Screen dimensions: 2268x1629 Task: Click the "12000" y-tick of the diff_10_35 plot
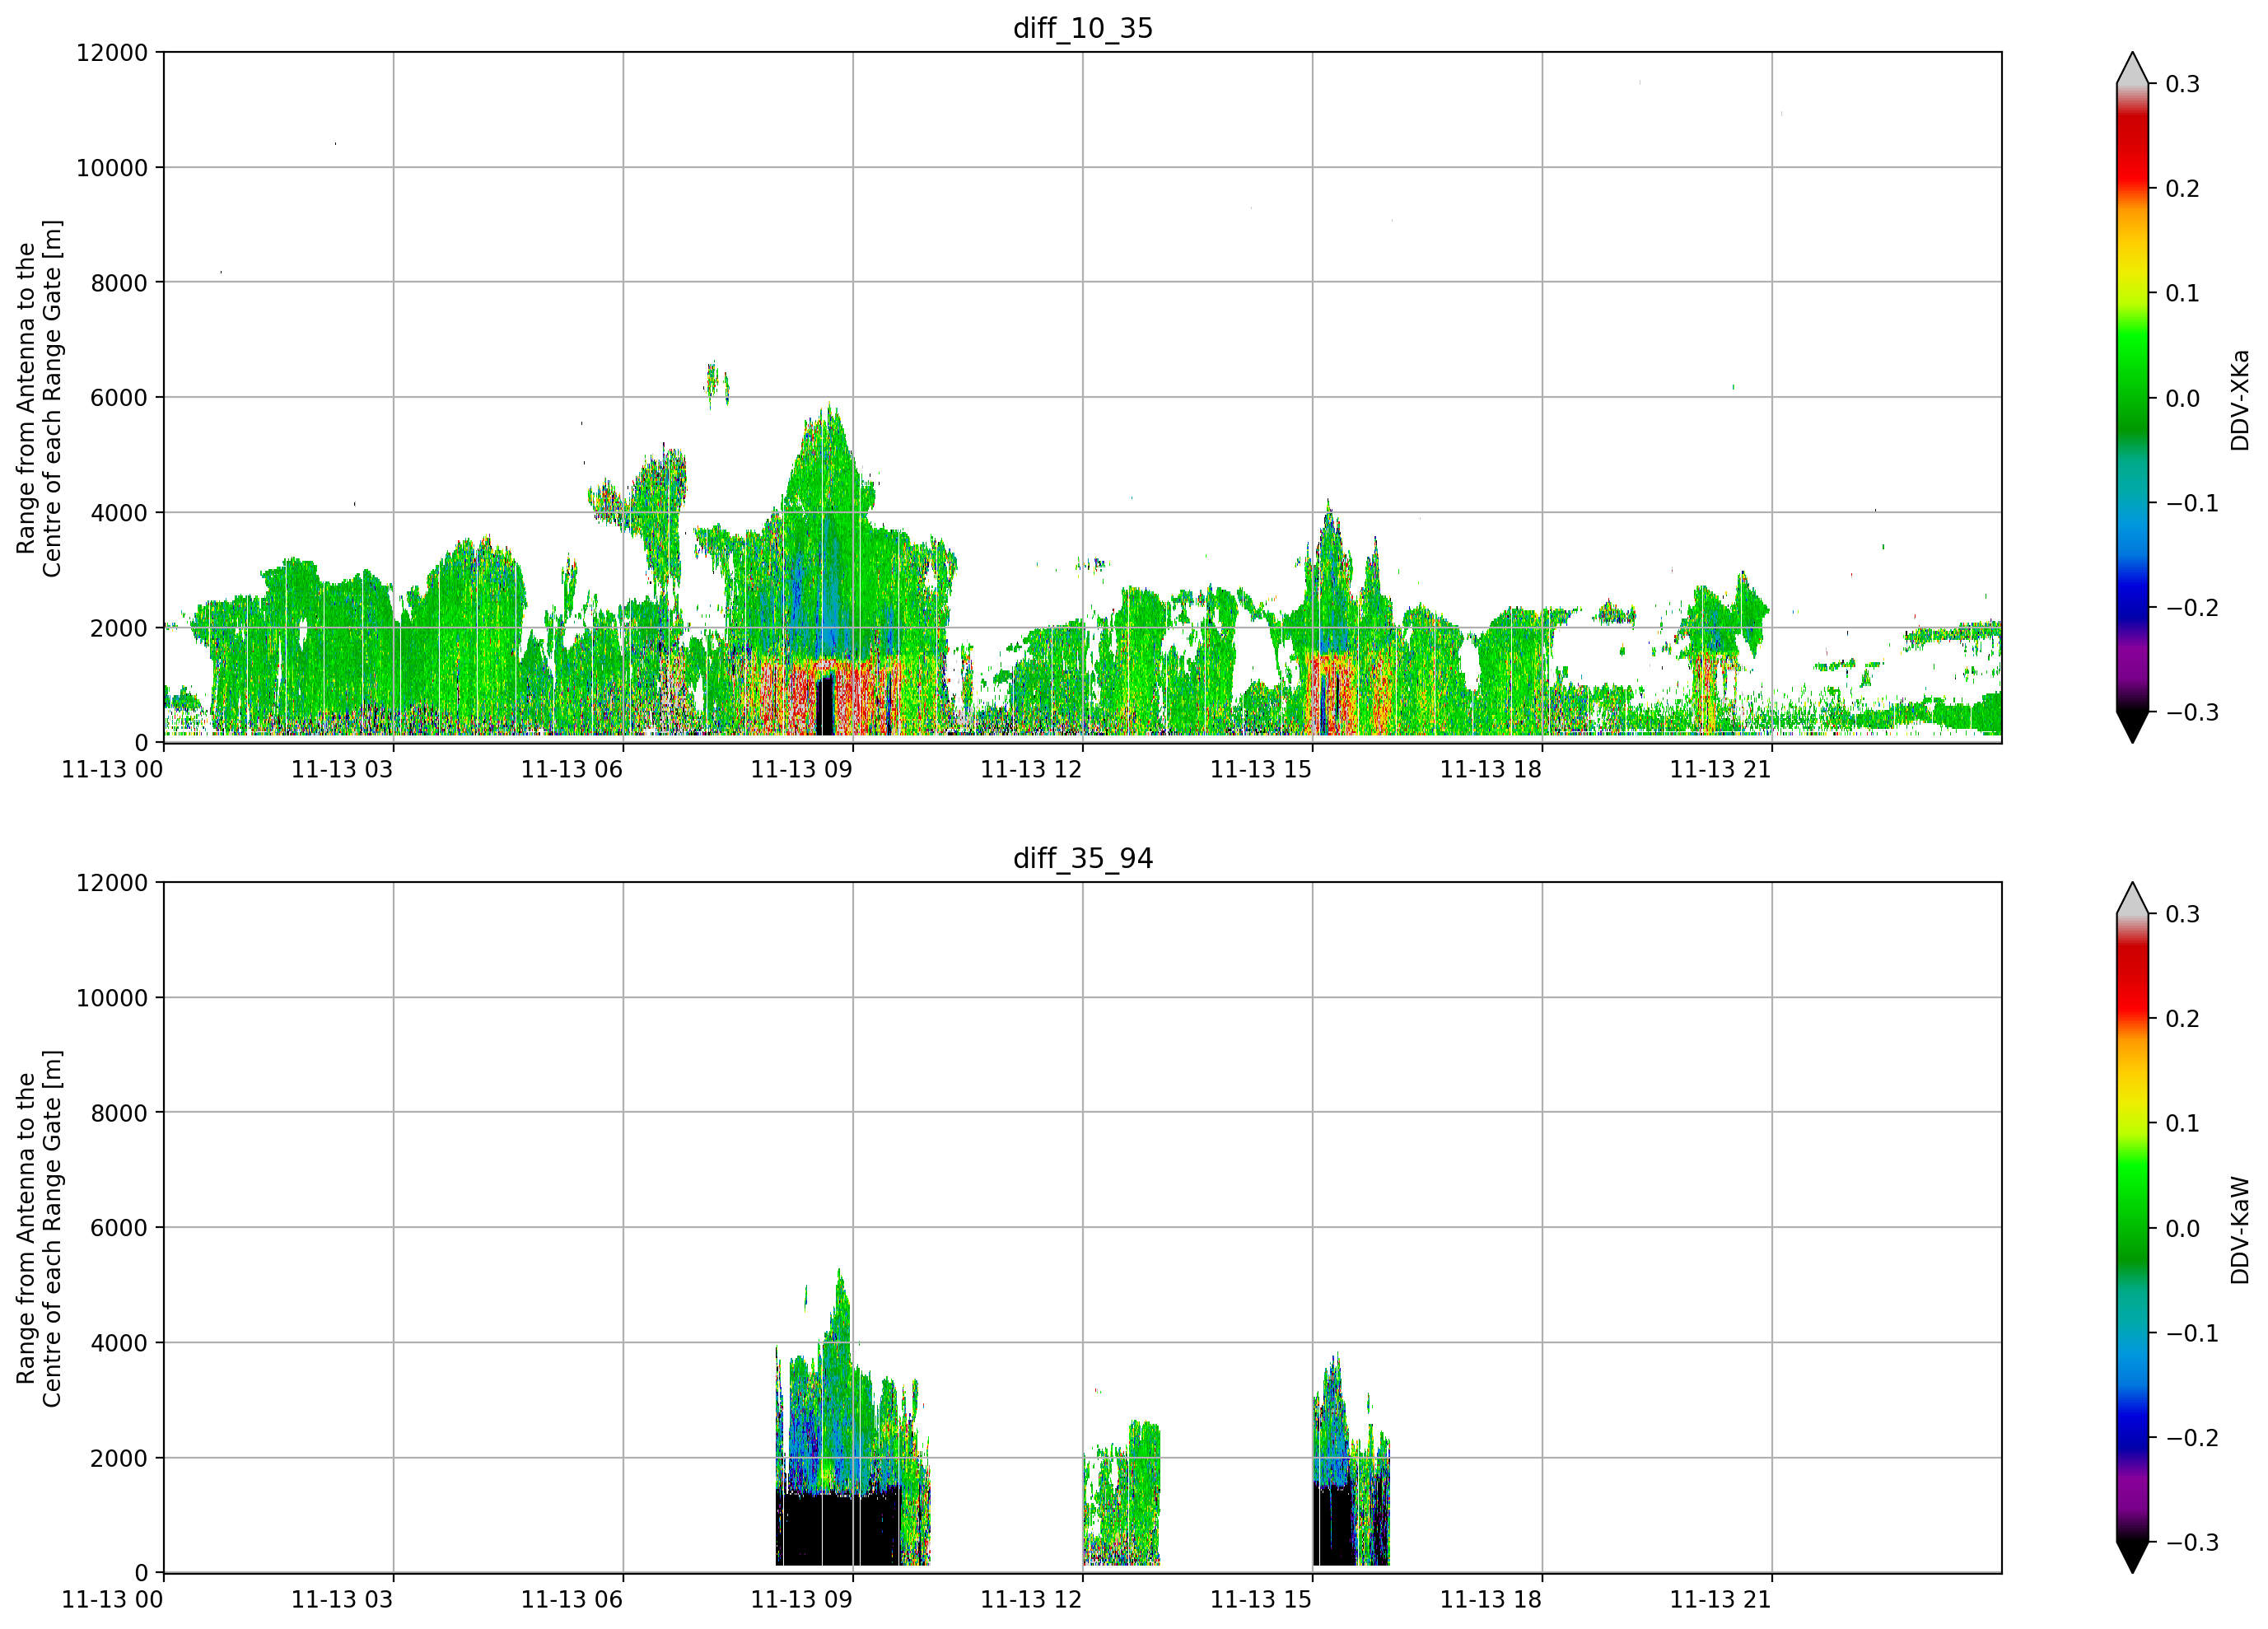pyautogui.click(x=112, y=53)
